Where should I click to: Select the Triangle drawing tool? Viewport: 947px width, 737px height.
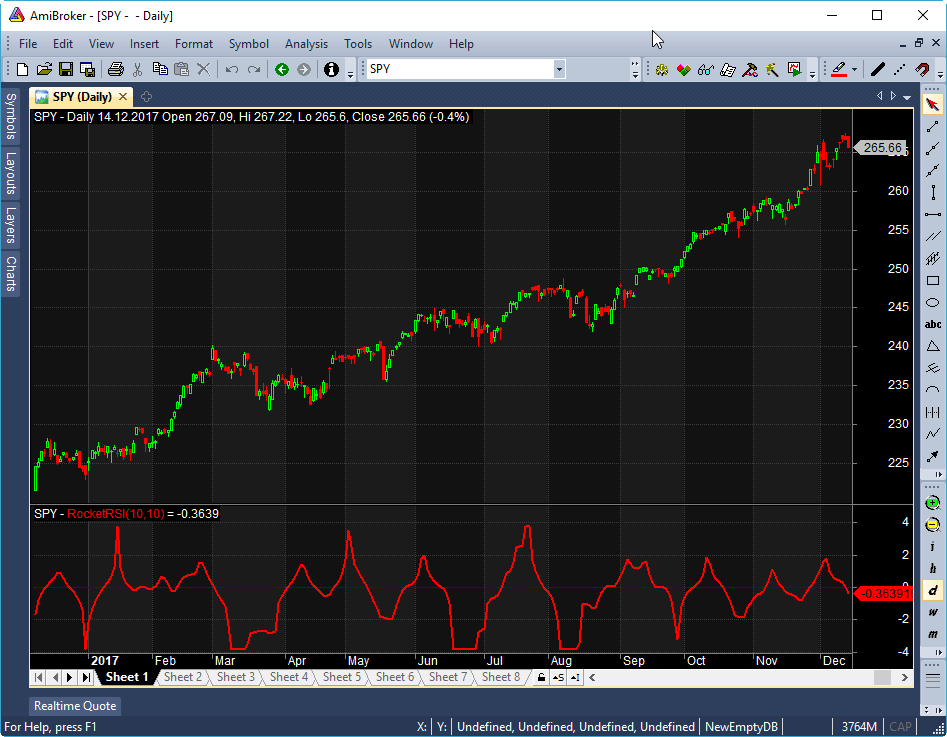click(933, 346)
